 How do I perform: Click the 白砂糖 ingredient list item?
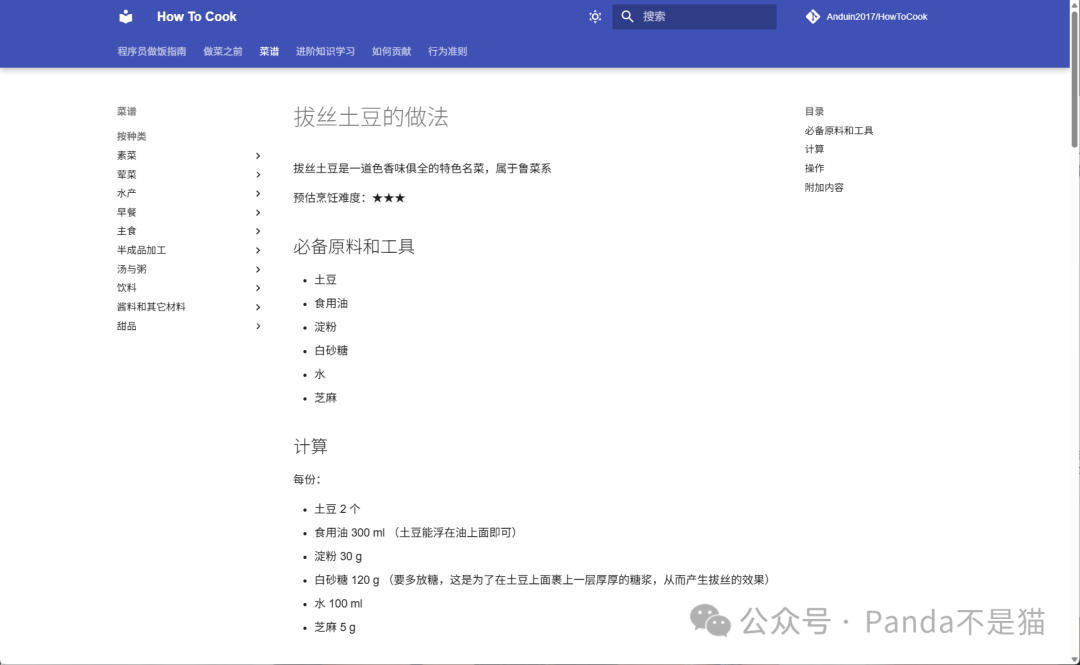pos(331,351)
